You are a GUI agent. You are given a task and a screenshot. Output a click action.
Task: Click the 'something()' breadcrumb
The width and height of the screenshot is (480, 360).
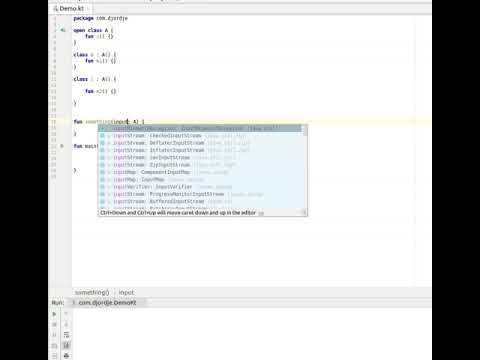click(92, 292)
